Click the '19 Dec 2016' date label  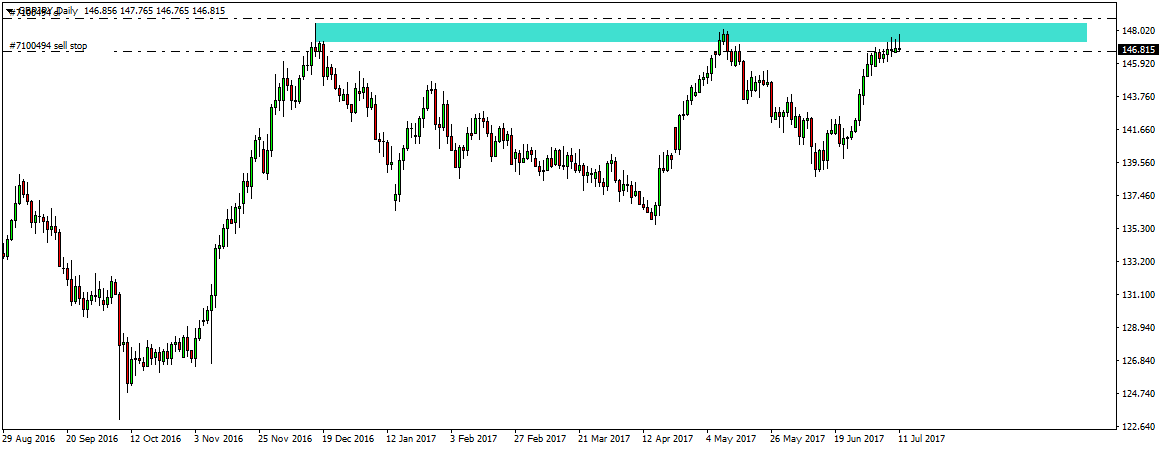[350, 437]
